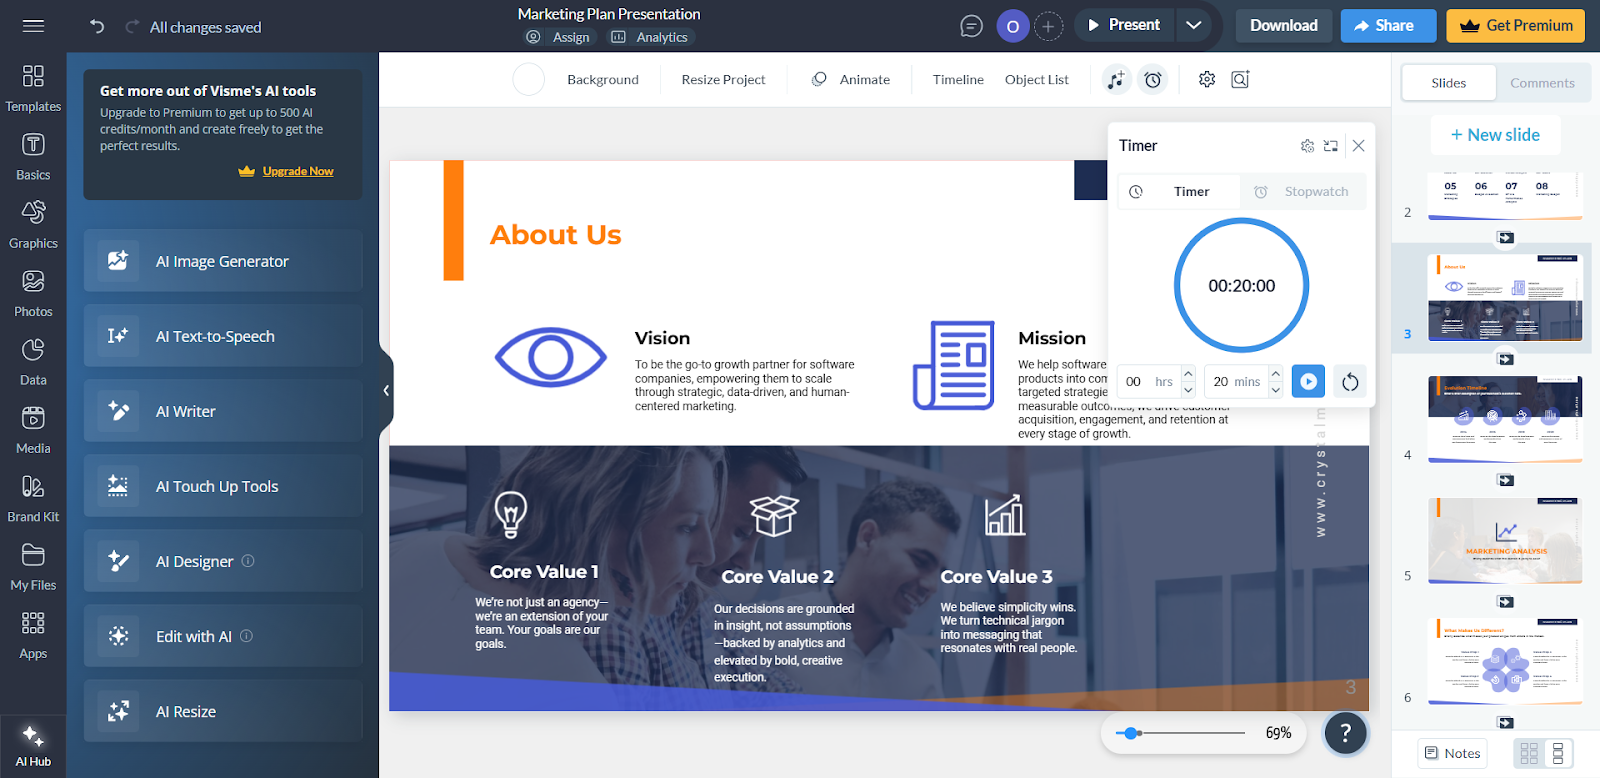This screenshot has height=778, width=1600.
Task: Open the Animate menu
Action: (851, 80)
